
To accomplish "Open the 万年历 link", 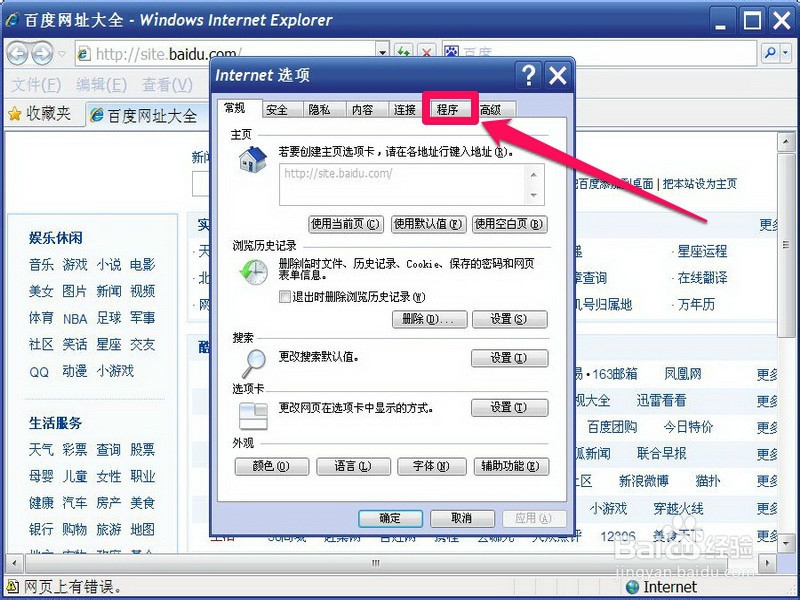I will pyautogui.click(x=696, y=305).
